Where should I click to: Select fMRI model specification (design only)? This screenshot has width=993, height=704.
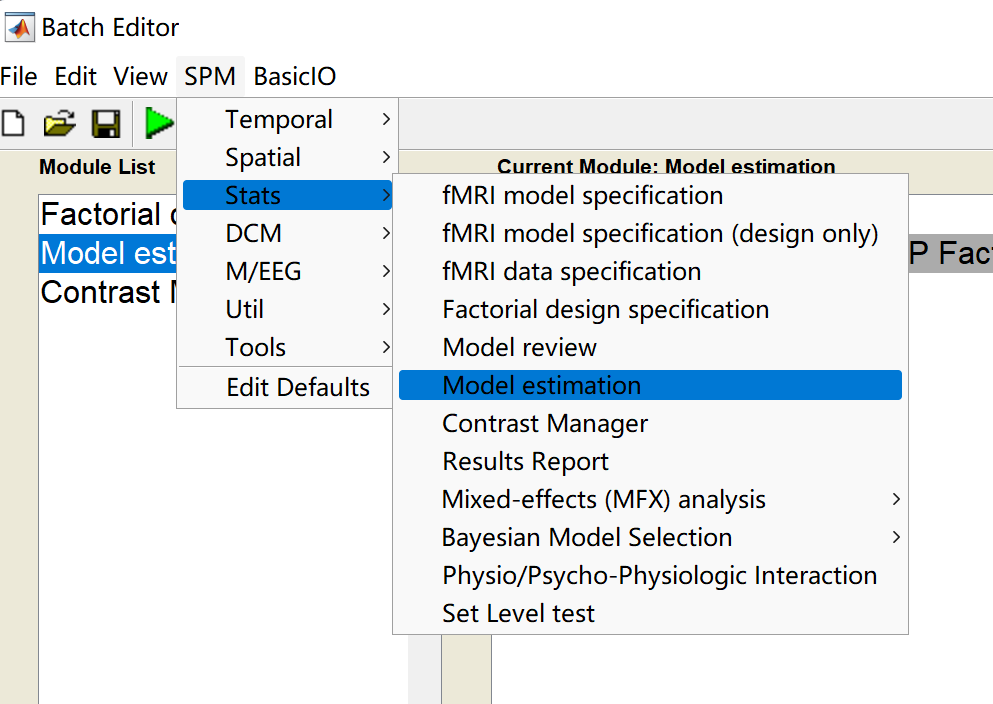click(660, 233)
